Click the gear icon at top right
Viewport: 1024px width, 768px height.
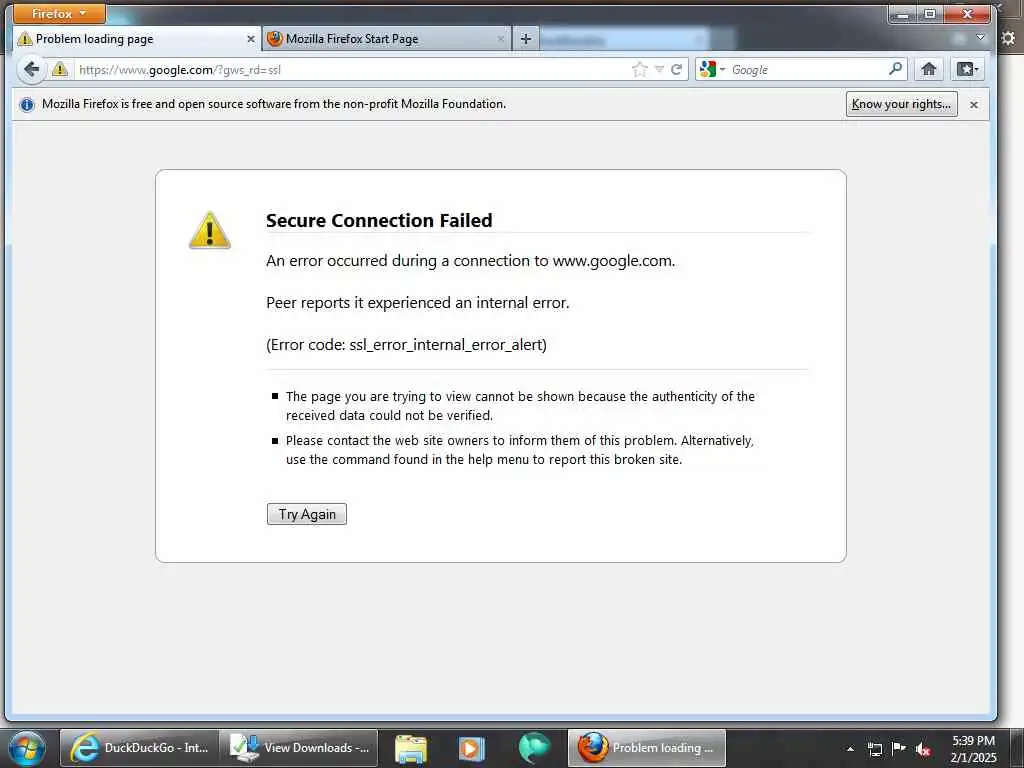coord(1008,38)
